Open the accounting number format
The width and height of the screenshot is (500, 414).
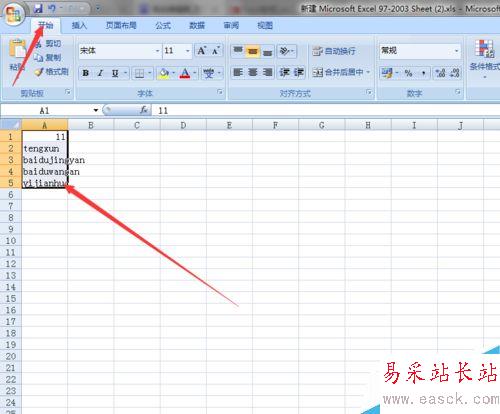(x=387, y=73)
